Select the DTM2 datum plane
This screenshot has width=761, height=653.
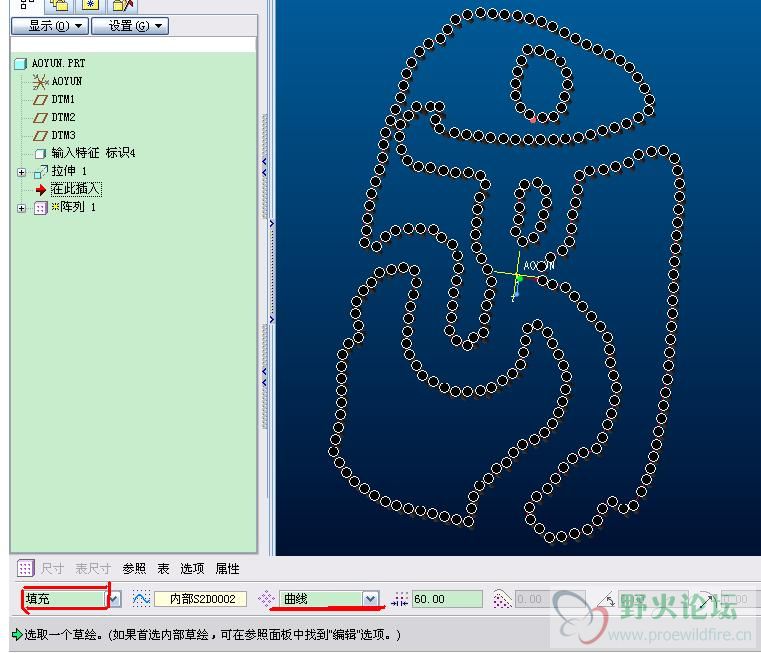pos(54,117)
